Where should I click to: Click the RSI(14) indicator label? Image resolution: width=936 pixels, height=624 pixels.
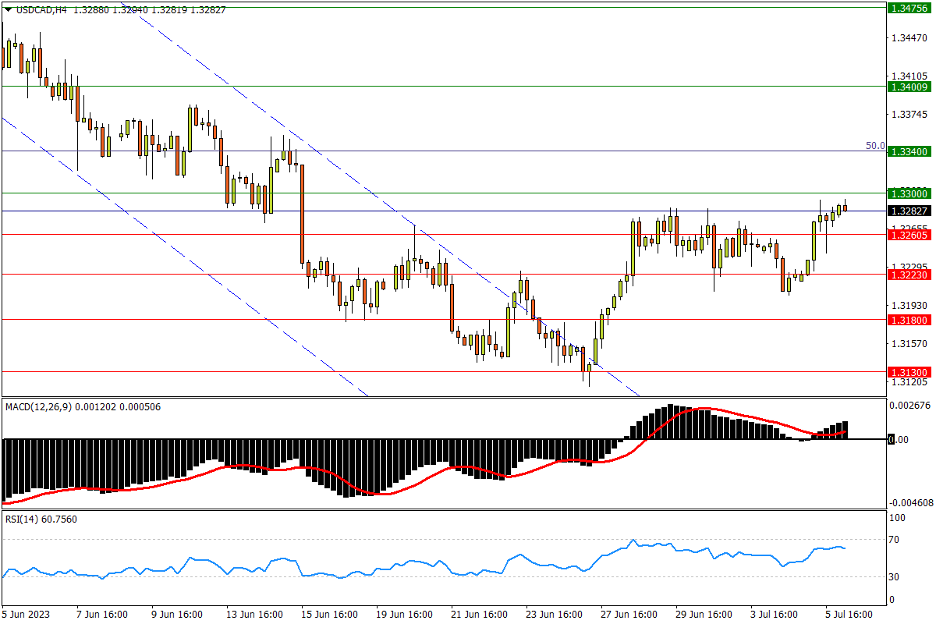tap(24, 519)
